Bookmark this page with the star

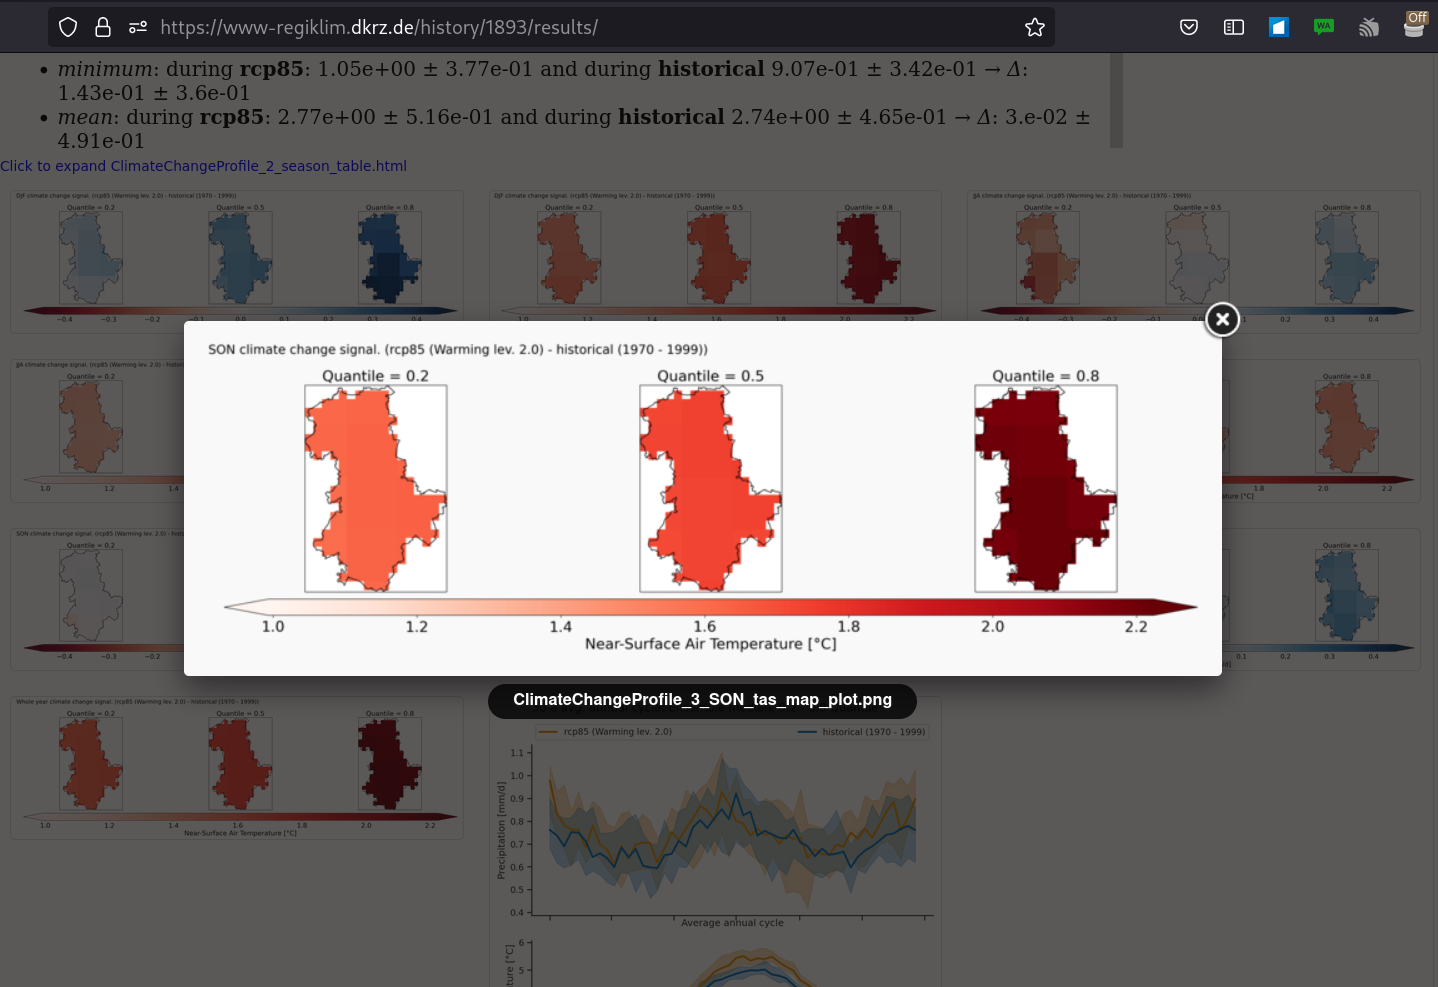coord(1034,27)
